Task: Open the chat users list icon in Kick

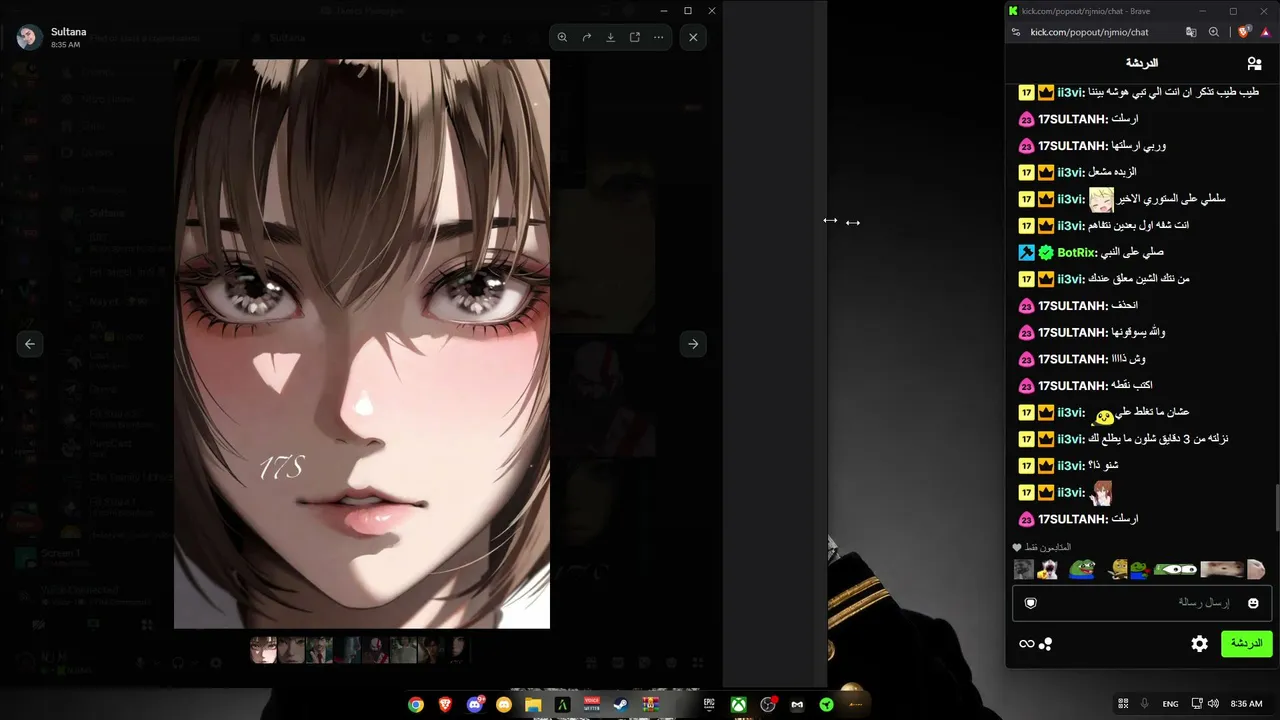Action: pos(1254,63)
